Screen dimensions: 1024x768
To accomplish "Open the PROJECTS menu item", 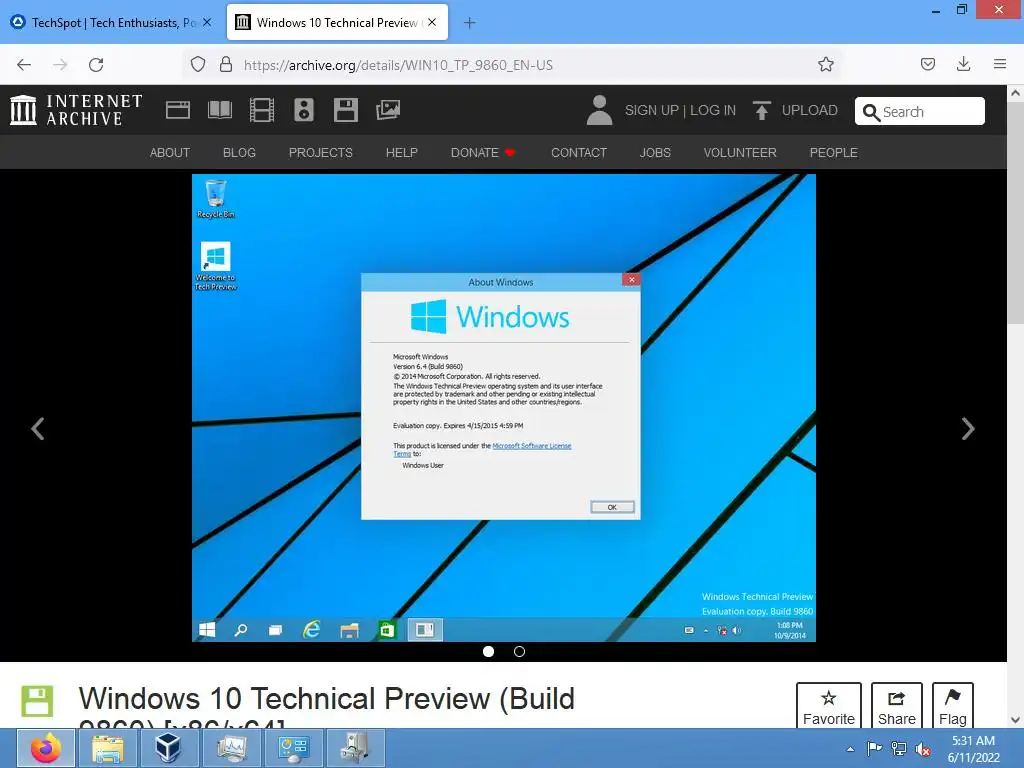I will pyautogui.click(x=321, y=152).
